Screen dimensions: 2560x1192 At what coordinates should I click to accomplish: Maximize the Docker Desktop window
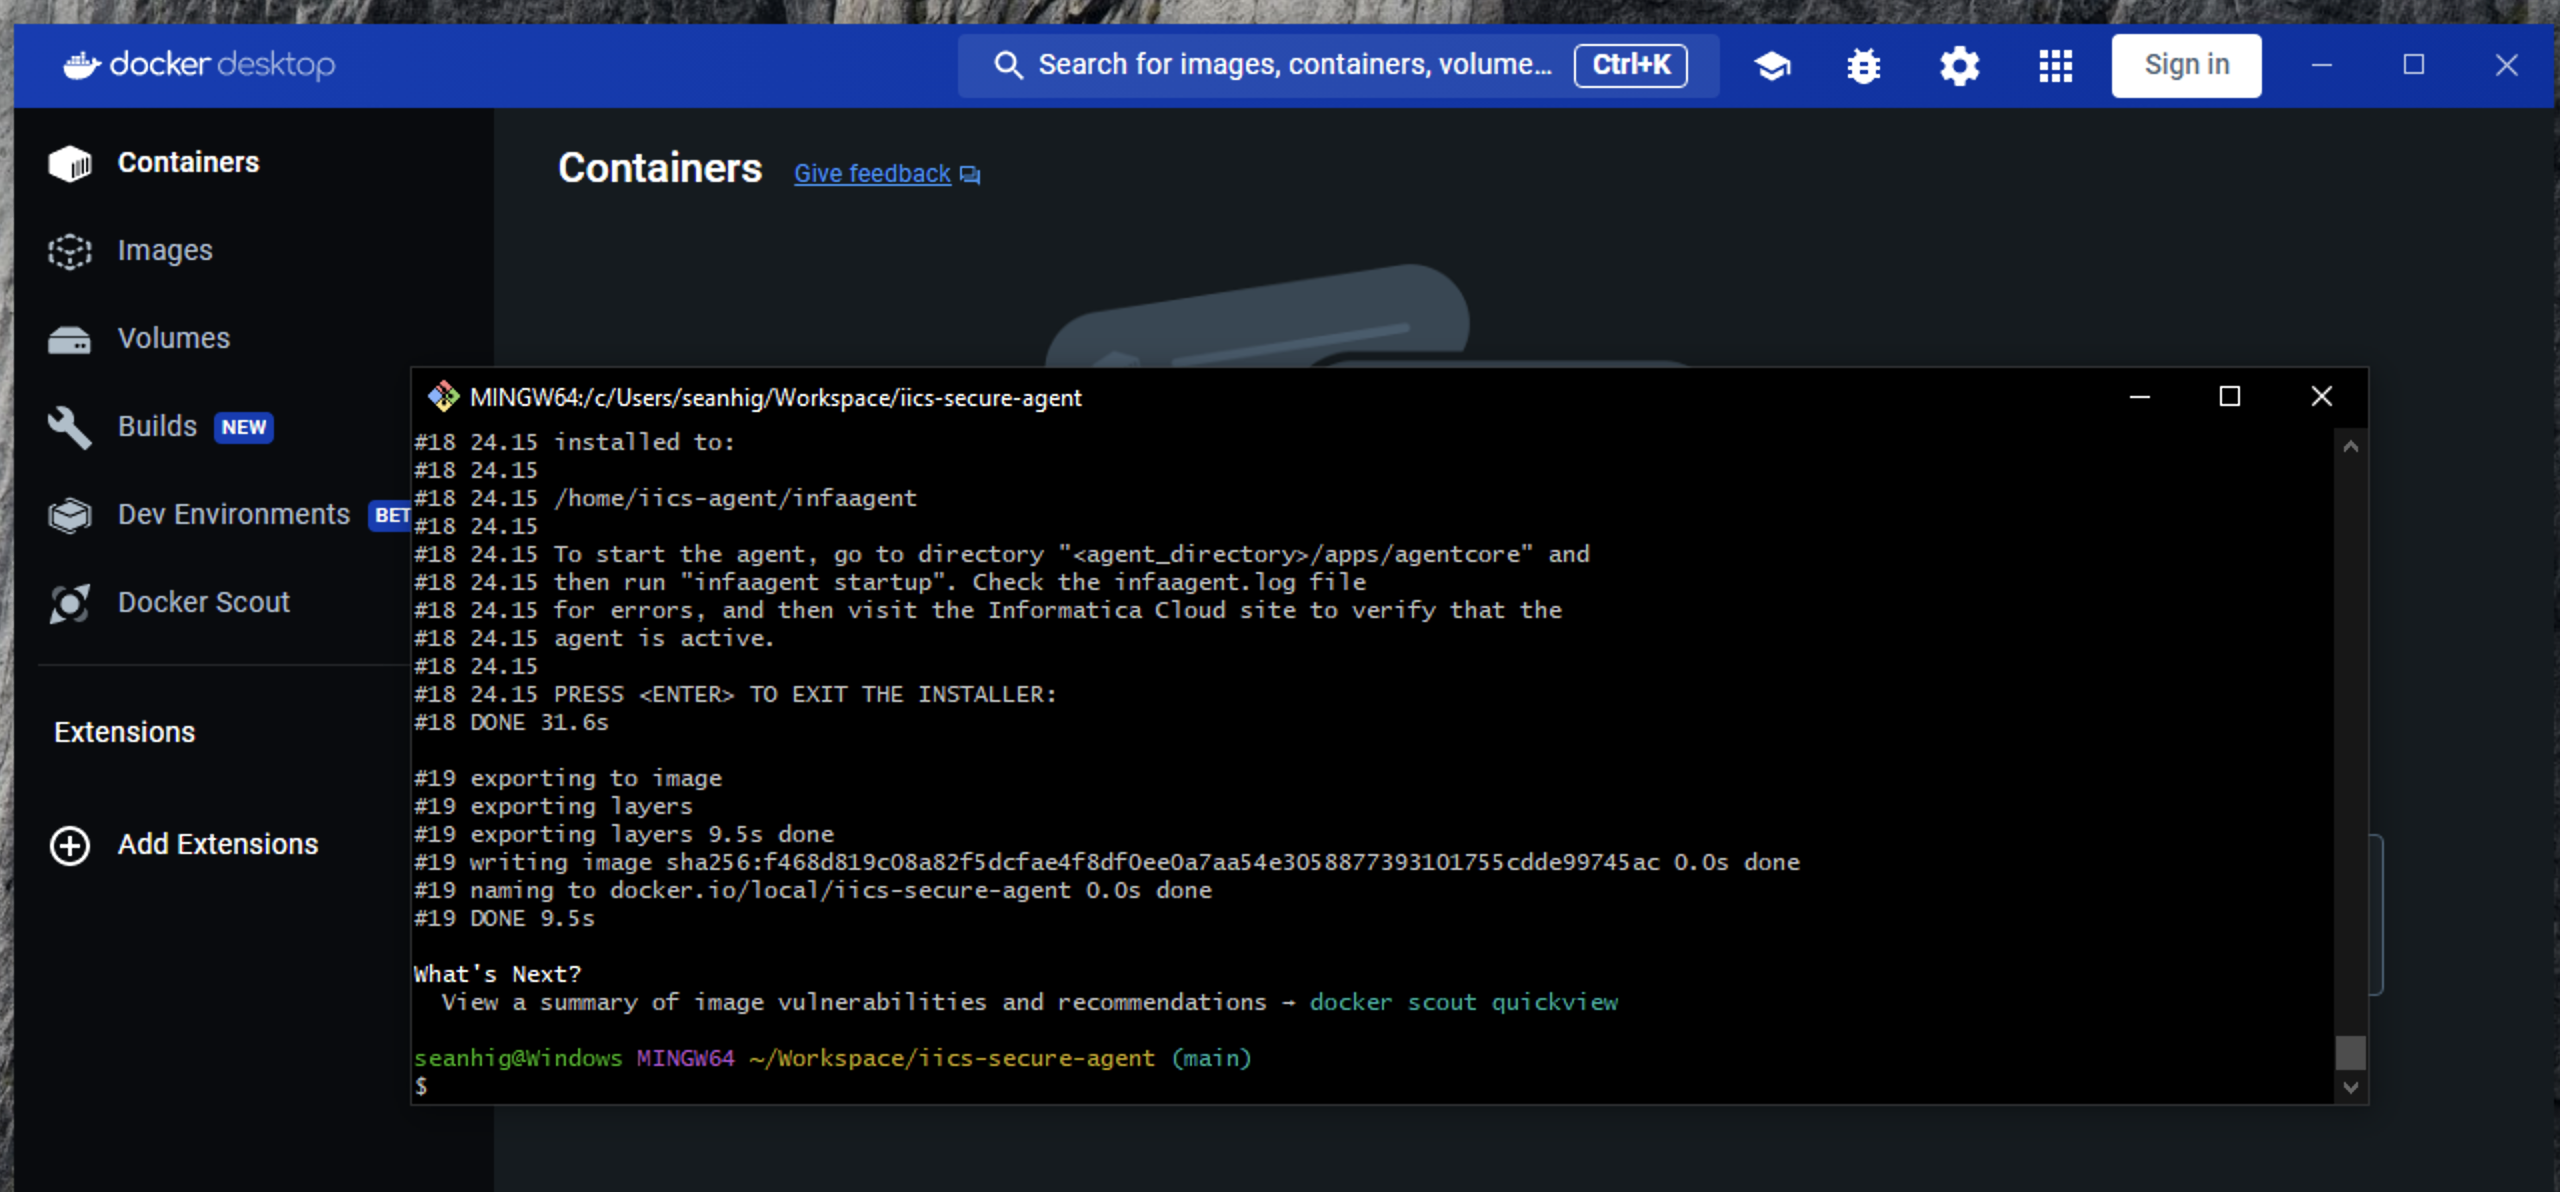pos(2413,65)
